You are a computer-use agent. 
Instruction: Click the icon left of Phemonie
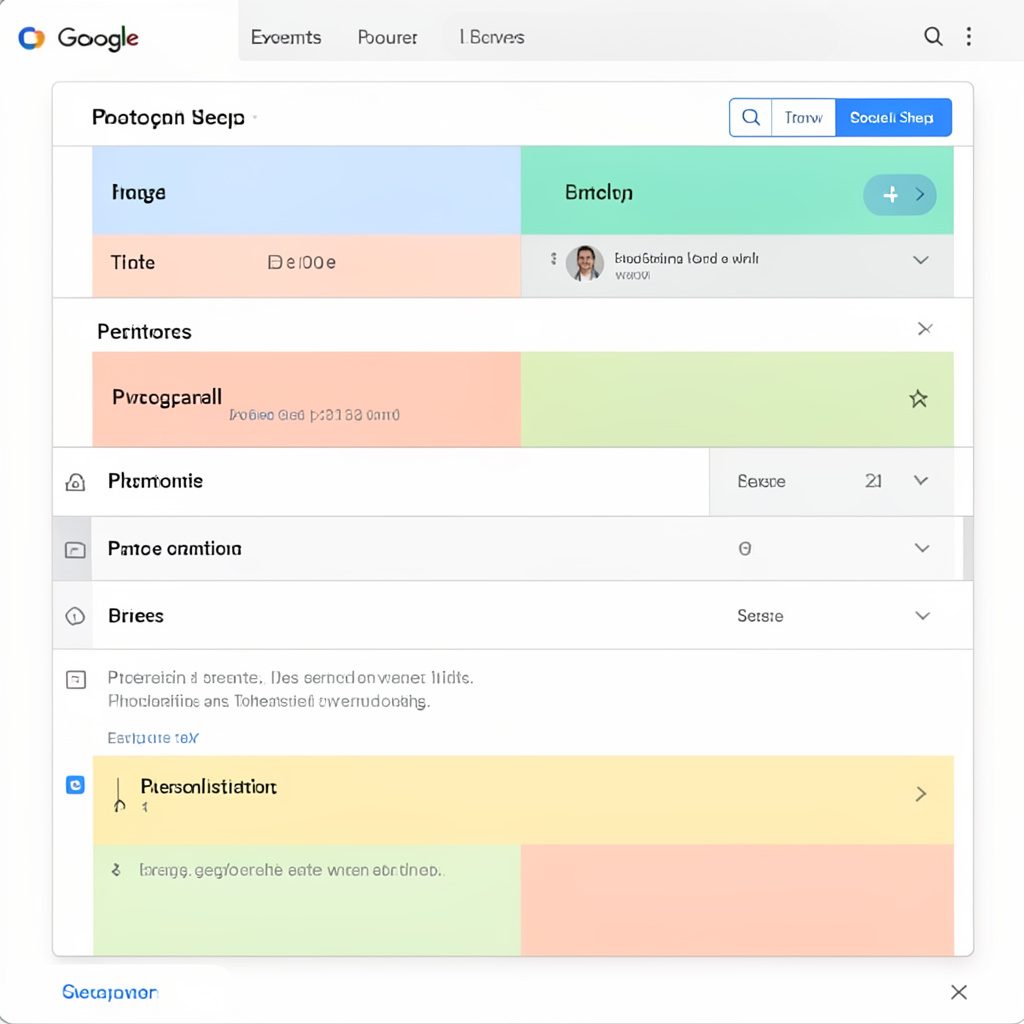(75, 482)
